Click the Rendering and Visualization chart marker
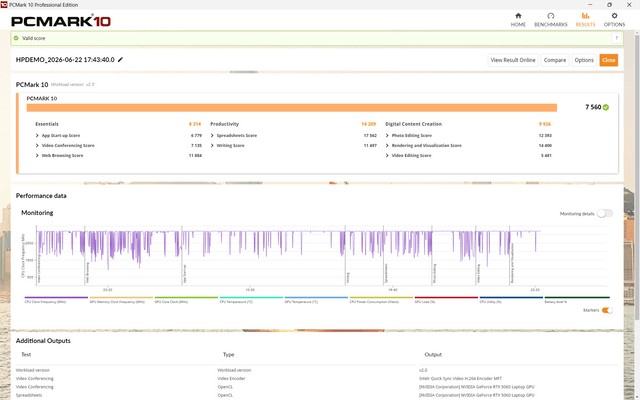The height and width of the screenshot is (400, 640). click(510, 255)
